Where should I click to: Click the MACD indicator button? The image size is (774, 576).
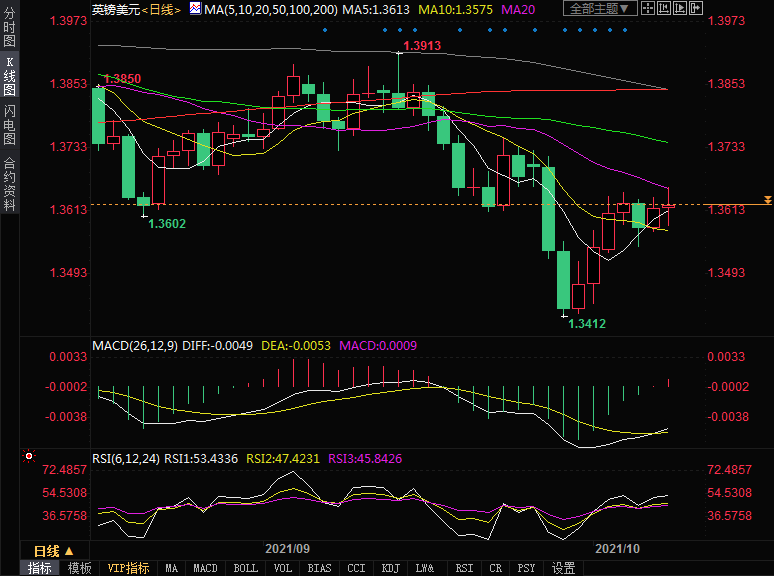coord(205,568)
